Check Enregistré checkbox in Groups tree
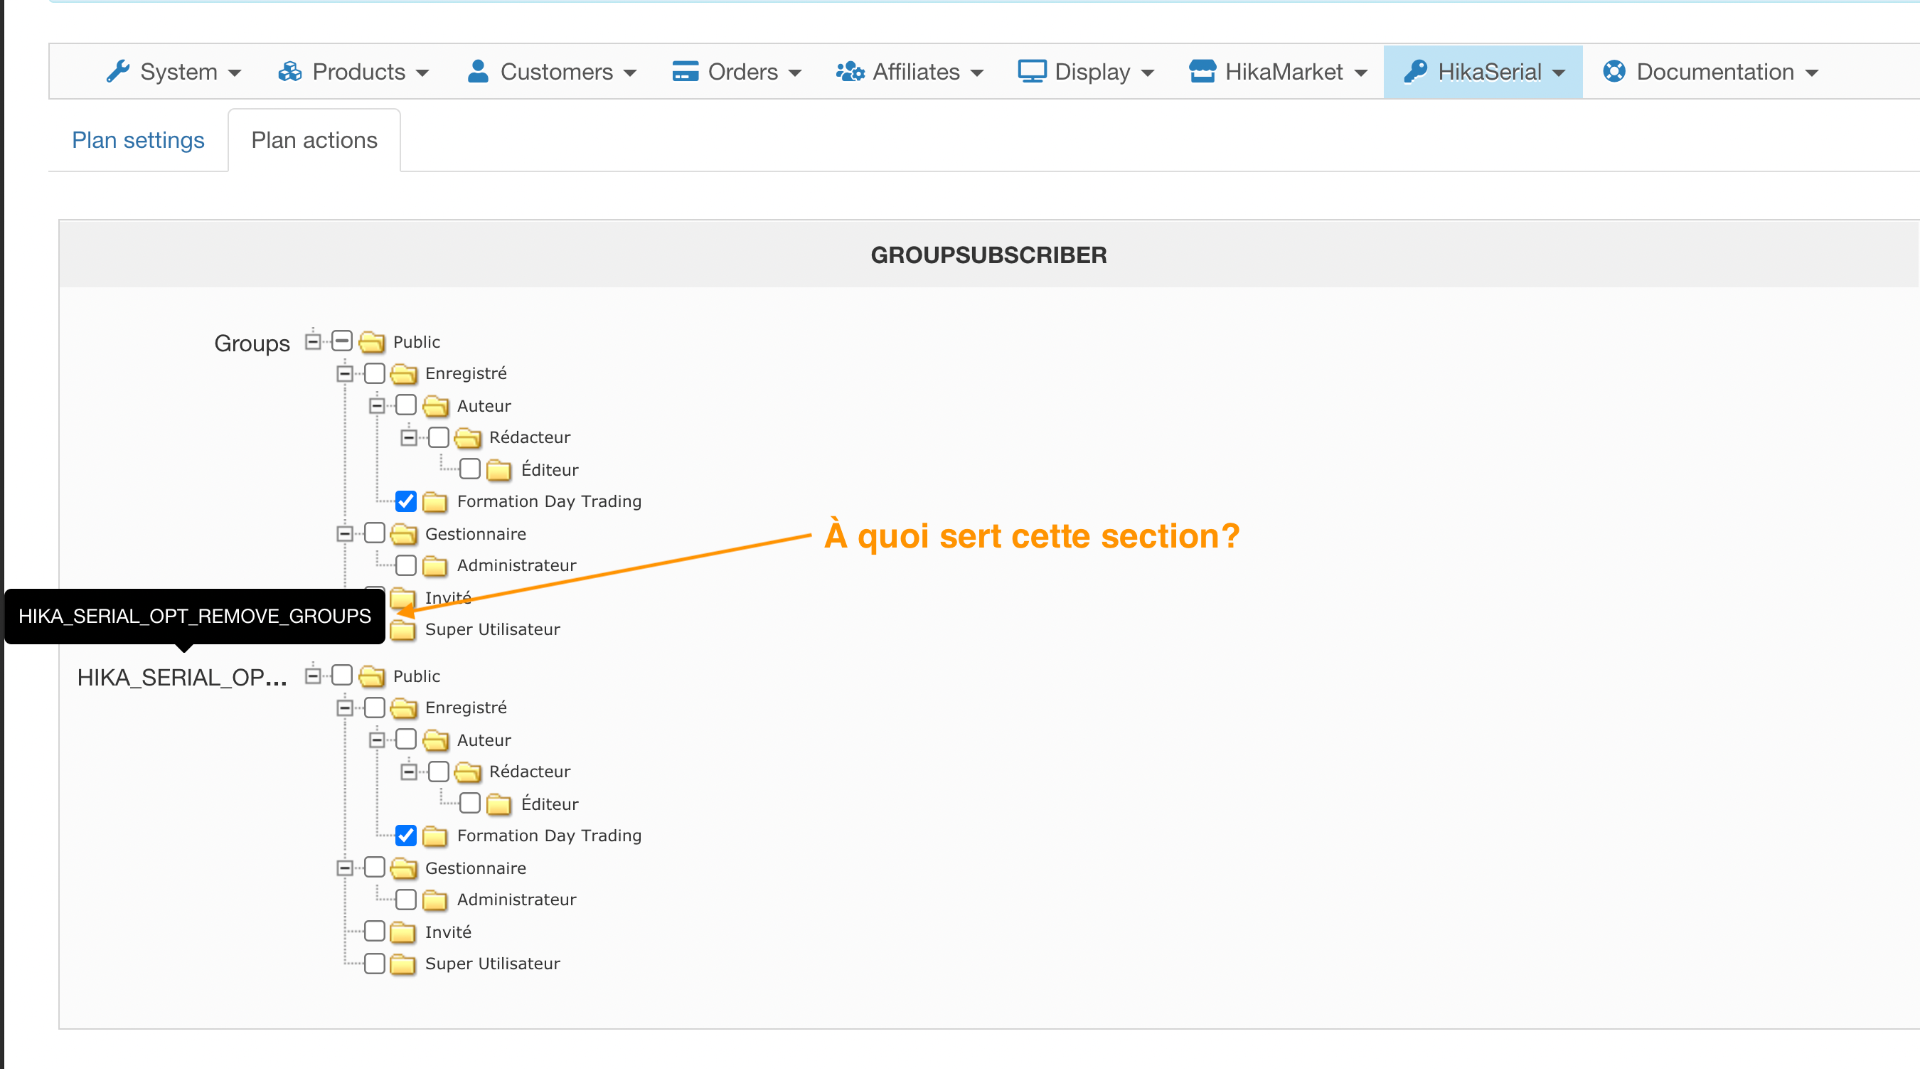The width and height of the screenshot is (1920, 1069). pyautogui.click(x=375, y=373)
